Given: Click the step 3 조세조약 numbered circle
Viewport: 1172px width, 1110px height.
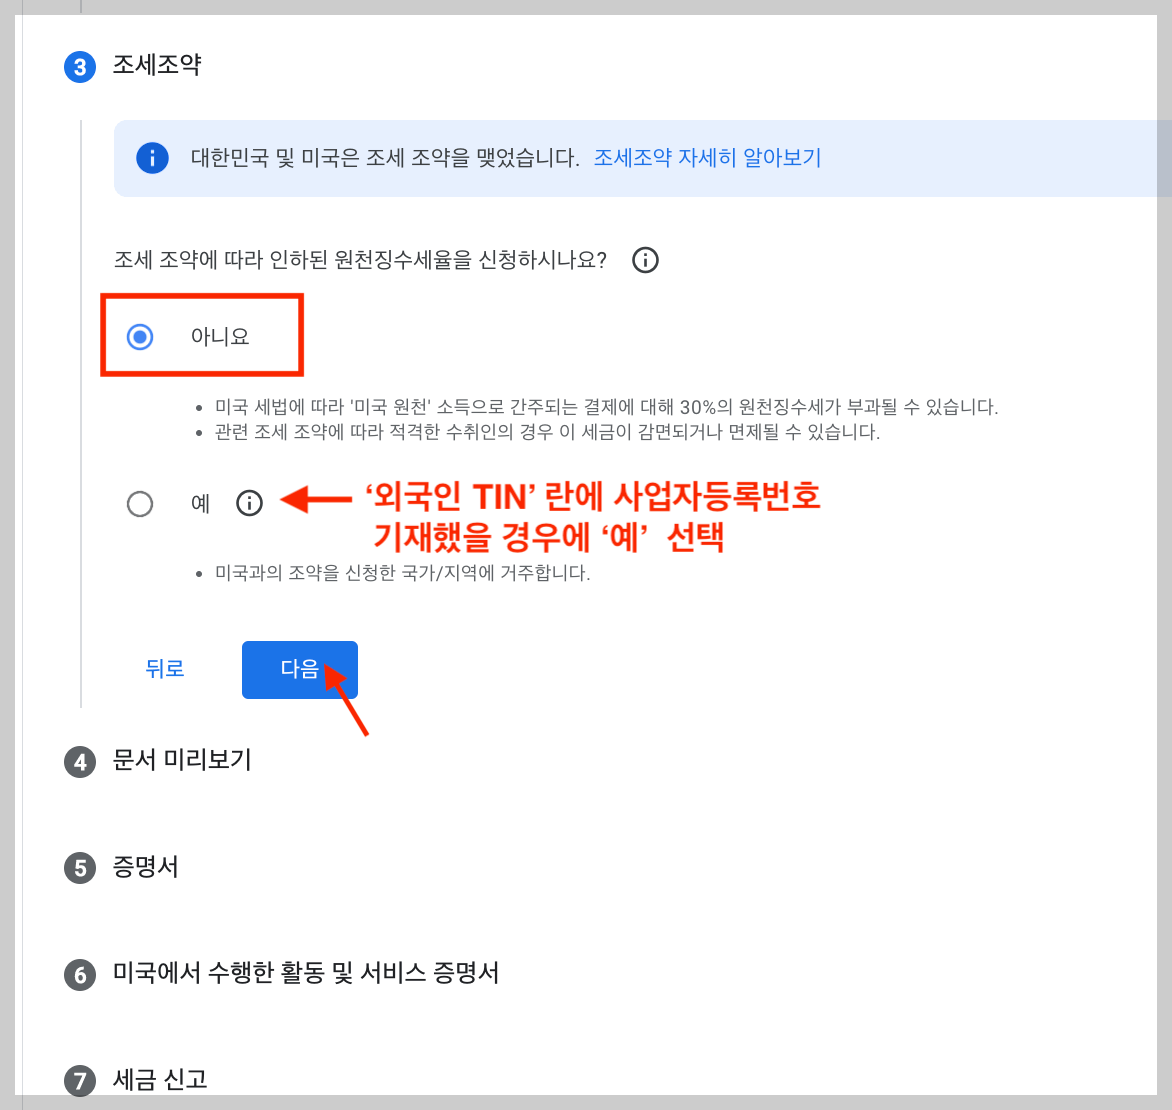Looking at the screenshot, I should [x=79, y=67].
